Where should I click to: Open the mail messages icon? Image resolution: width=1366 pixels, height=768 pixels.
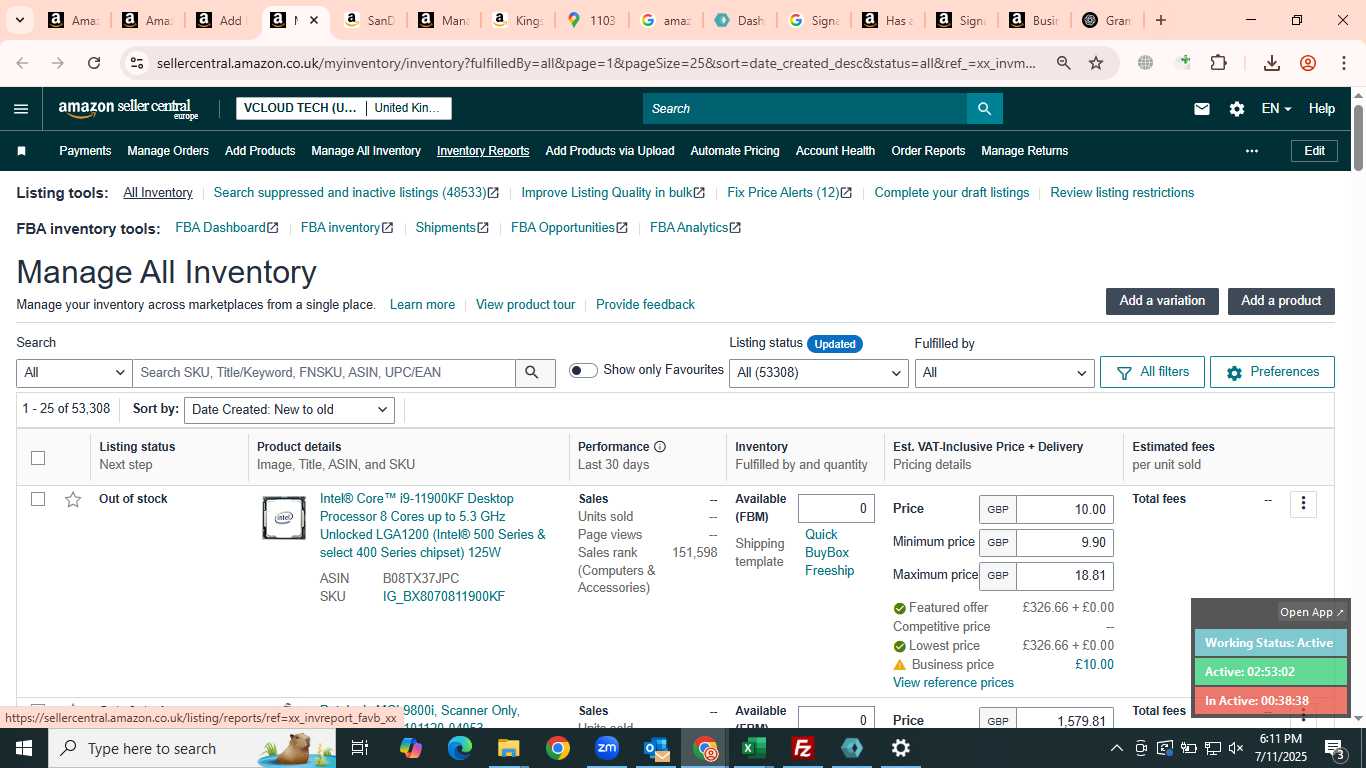(1202, 109)
